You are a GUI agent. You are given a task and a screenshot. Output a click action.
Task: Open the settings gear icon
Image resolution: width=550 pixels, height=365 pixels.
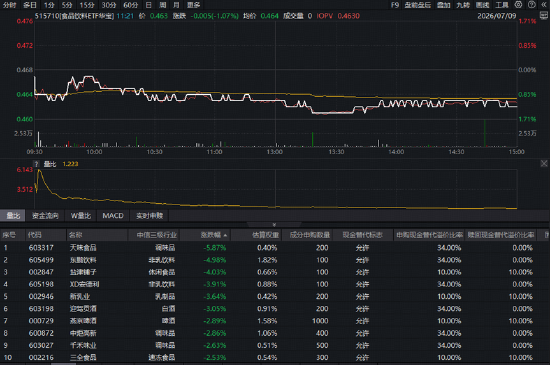click(x=518, y=5)
